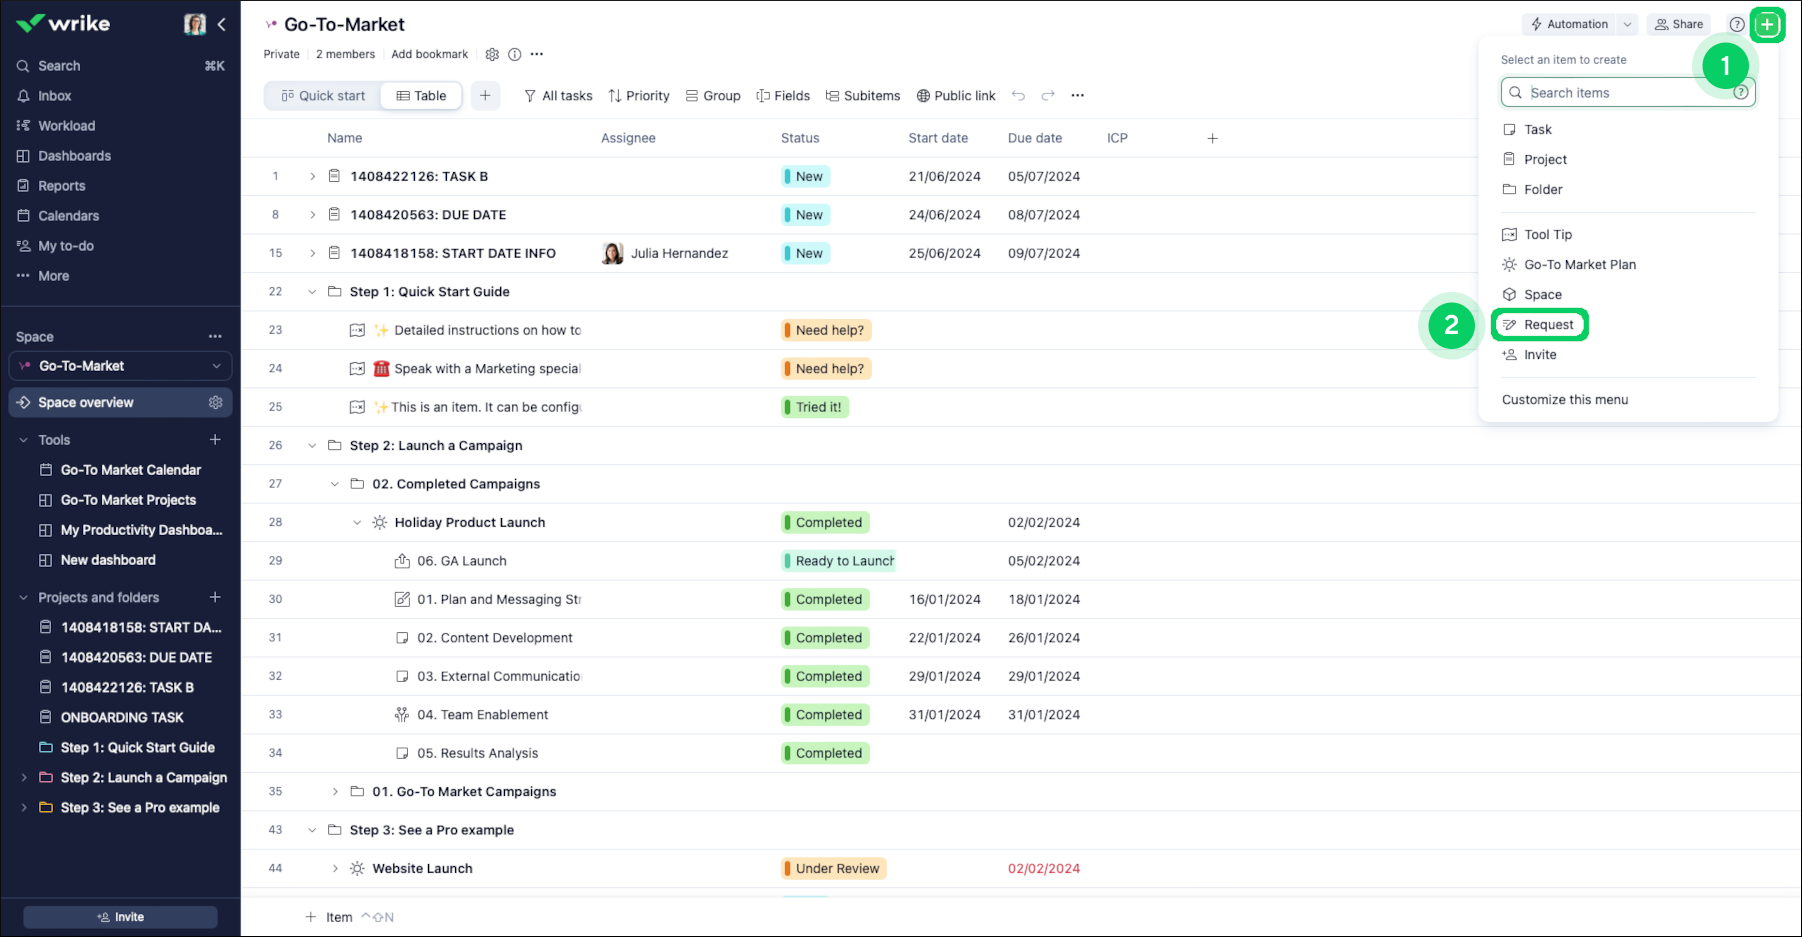Click the info icon beside Add bookmark

point(514,55)
